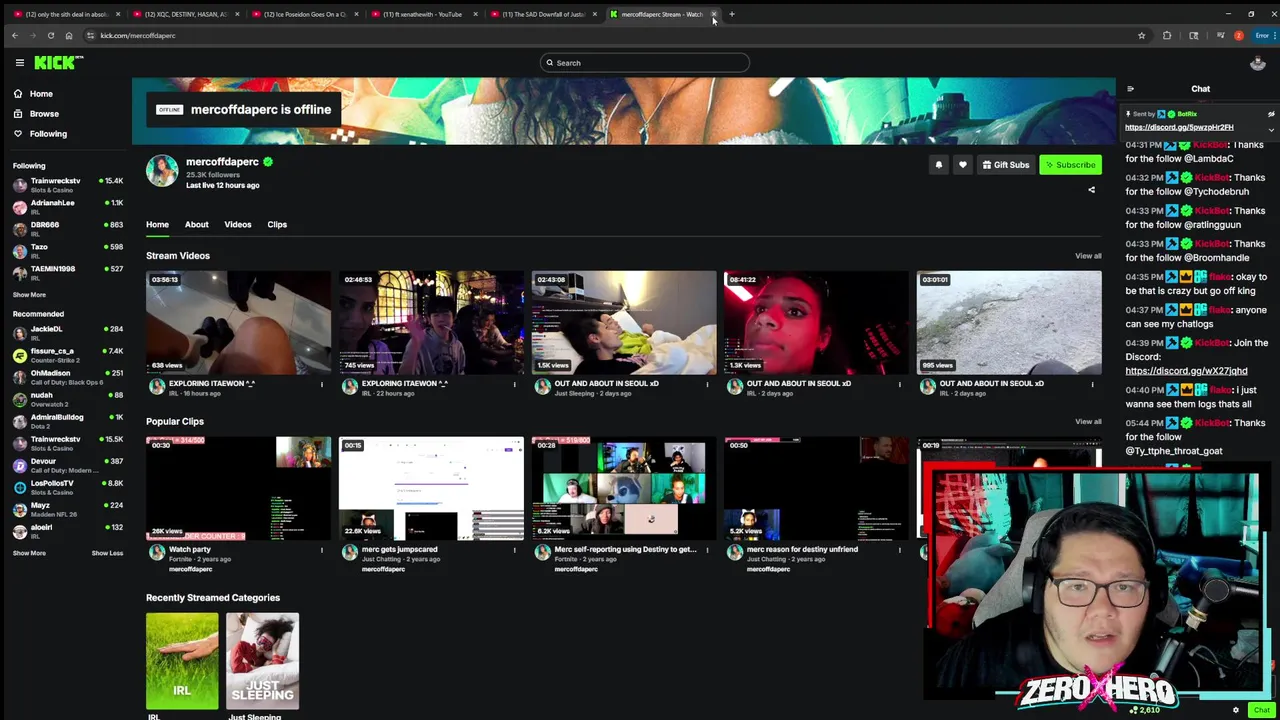Open options for first Exploring Itaewon video
Image resolution: width=1280 pixels, height=720 pixels.
coord(322,384)
